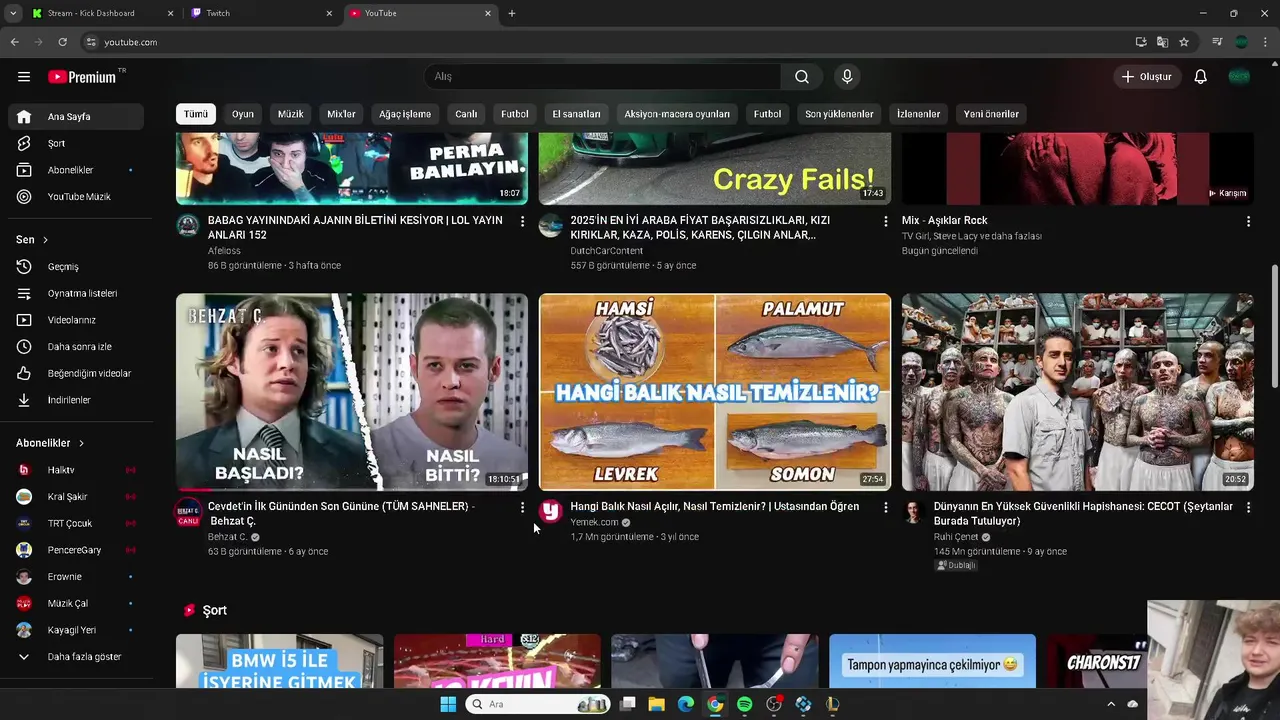Open Geçmiş history
1280x720 pixels.
point(76,267)
